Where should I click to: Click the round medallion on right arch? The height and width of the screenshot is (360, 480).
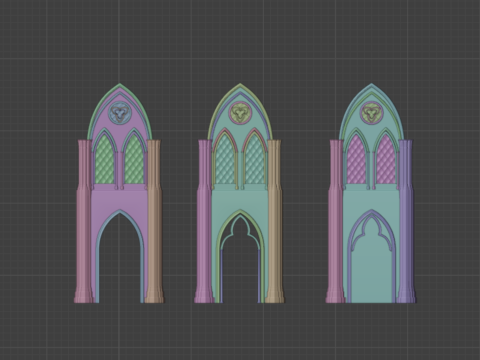pyautogui.click(x=371, y=113)
